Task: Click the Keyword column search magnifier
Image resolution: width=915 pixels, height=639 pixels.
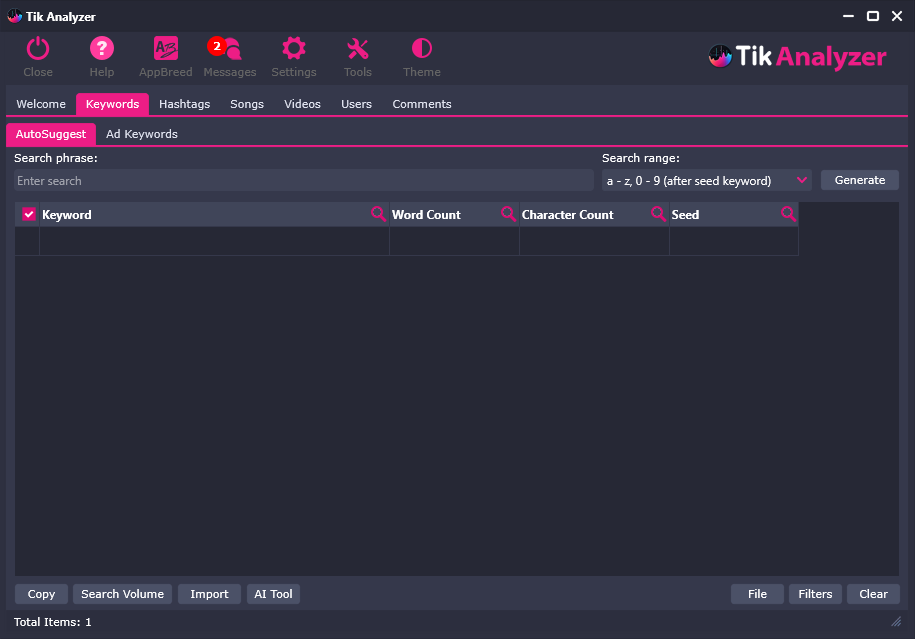Action: coord(378,214)
